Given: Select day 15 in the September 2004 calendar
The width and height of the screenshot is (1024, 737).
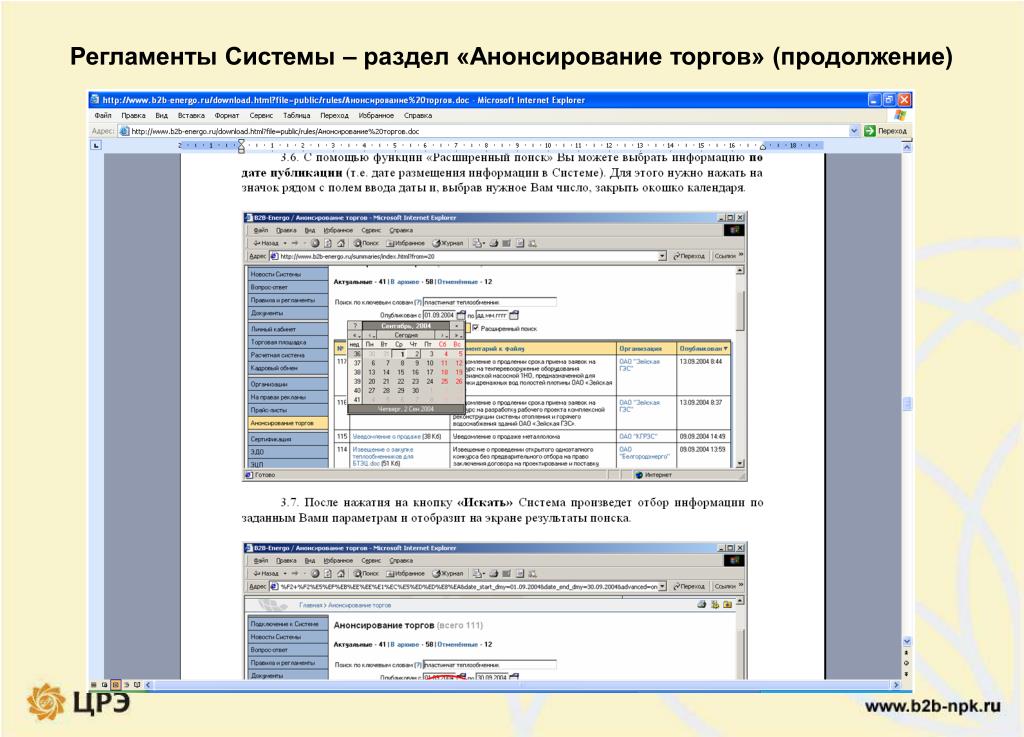Looking at the screenshot, I should pos(400,372).
